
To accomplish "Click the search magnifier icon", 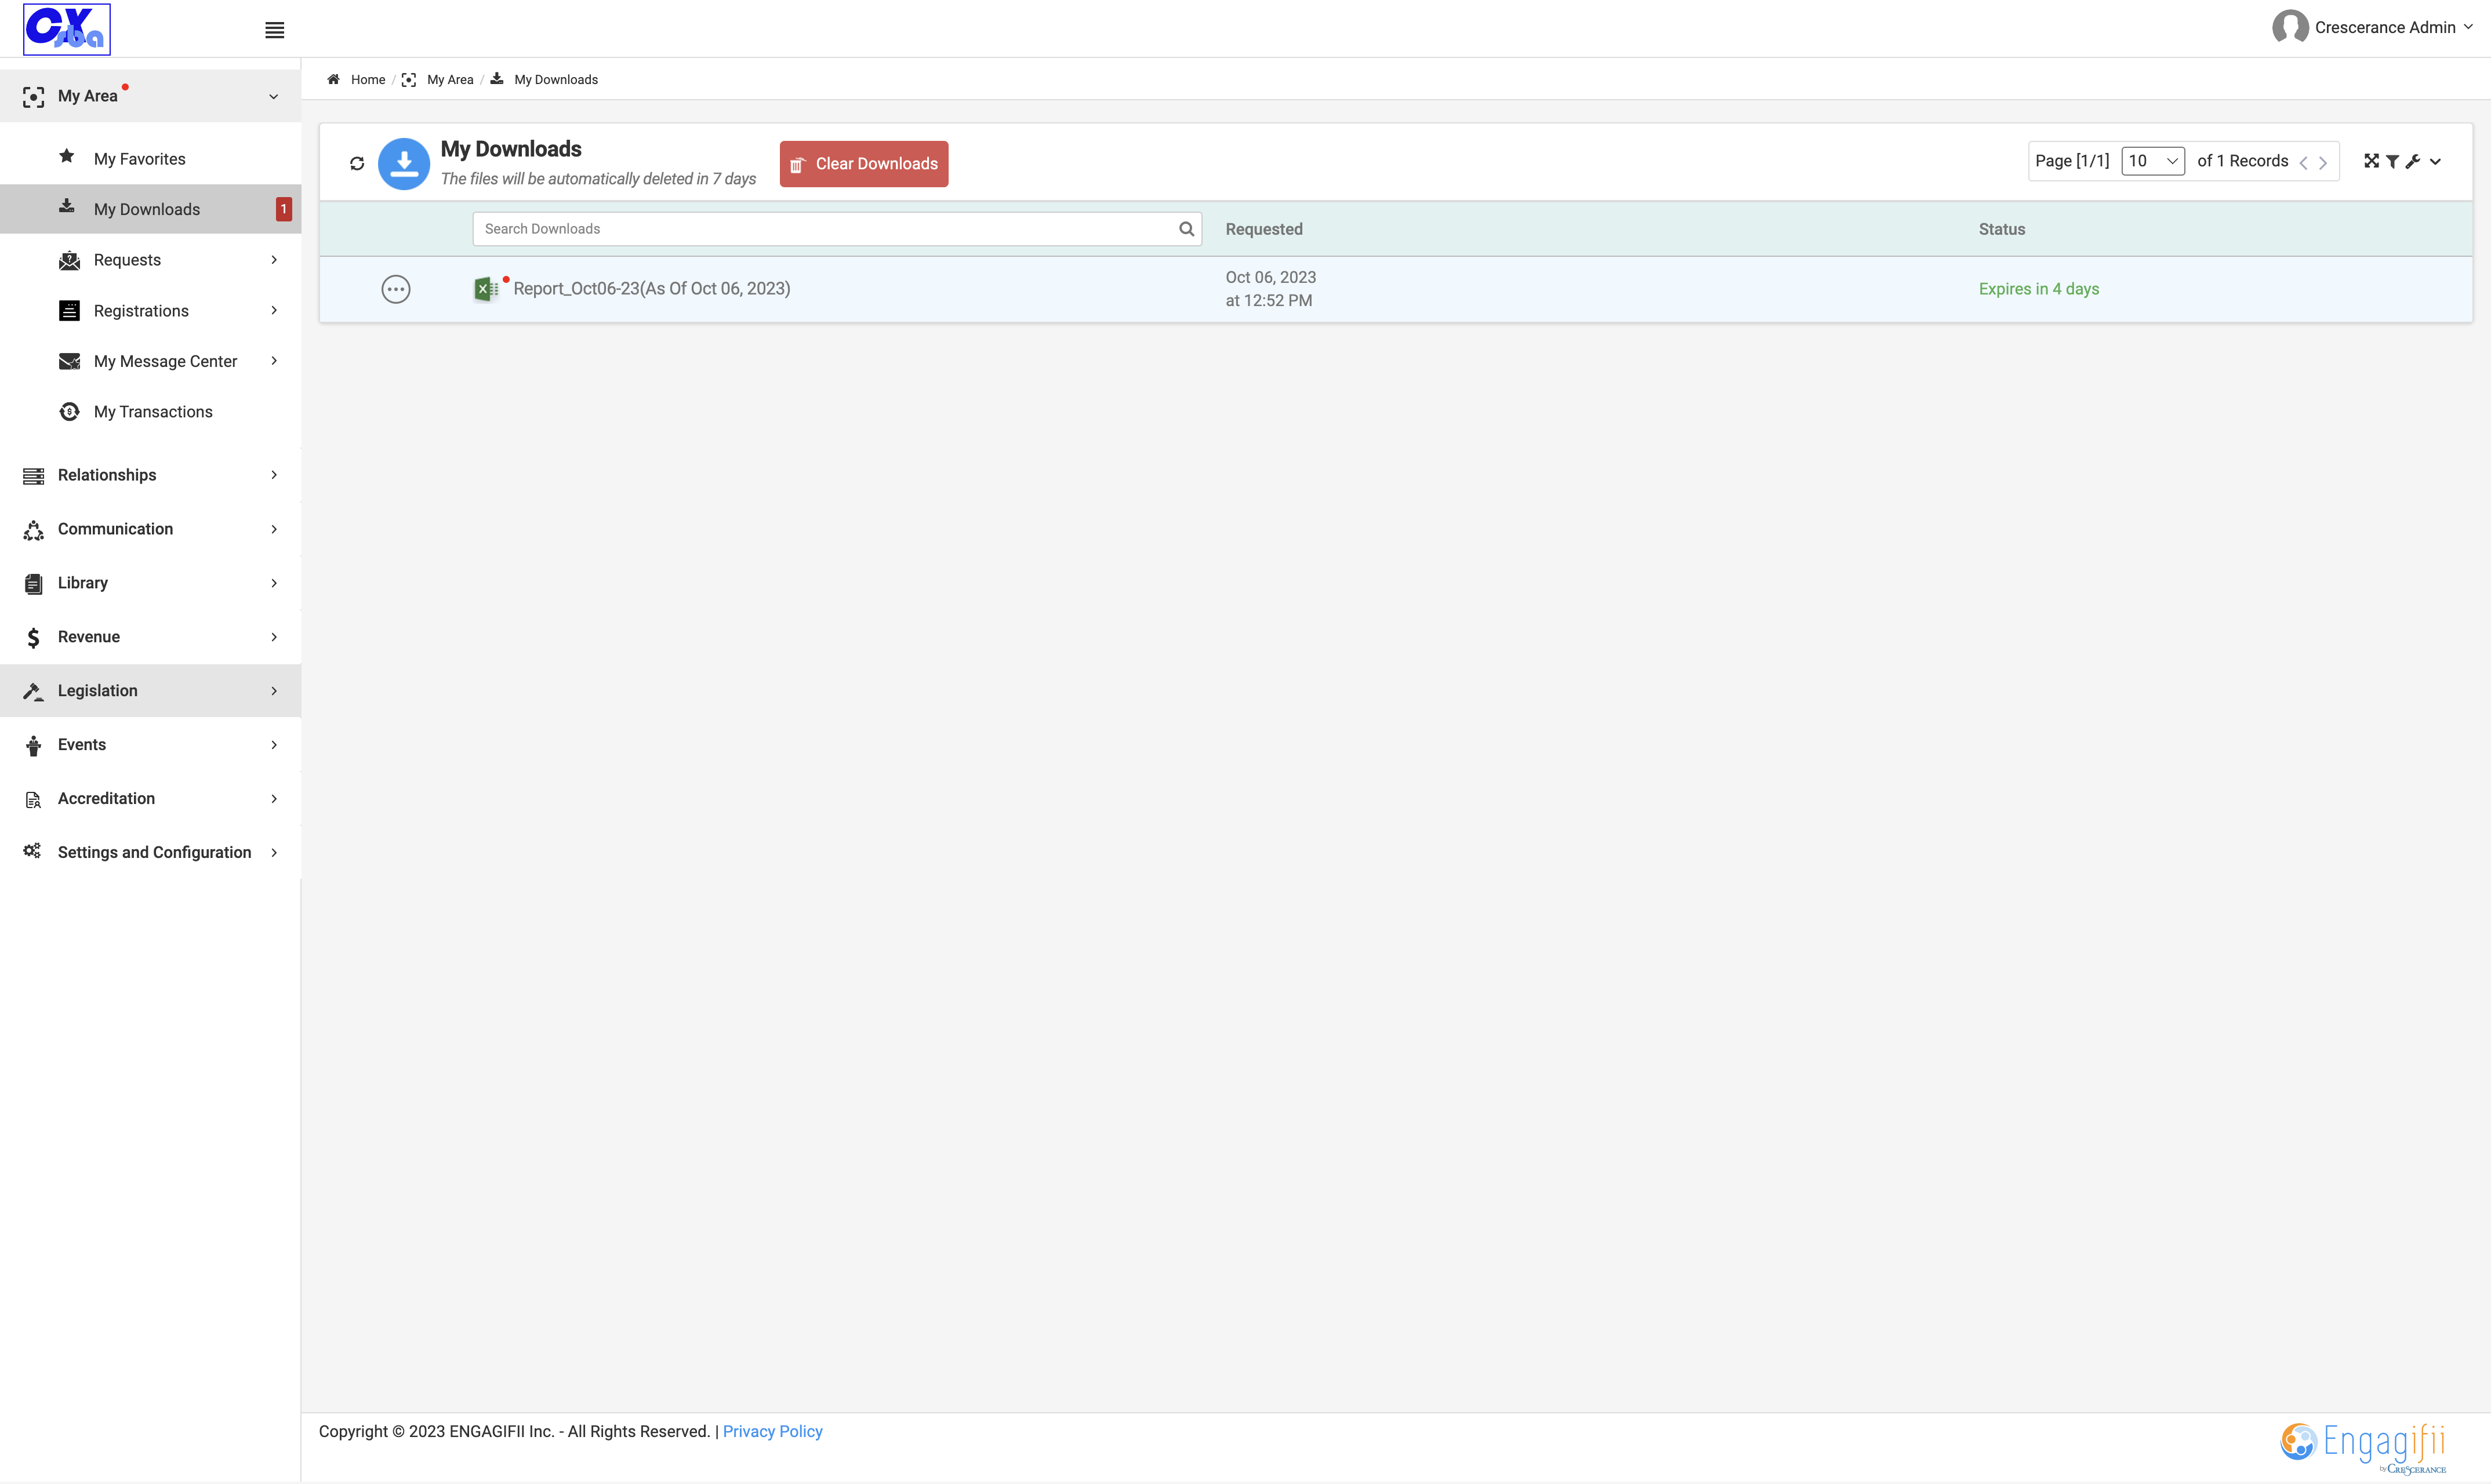I will 1186,229.
